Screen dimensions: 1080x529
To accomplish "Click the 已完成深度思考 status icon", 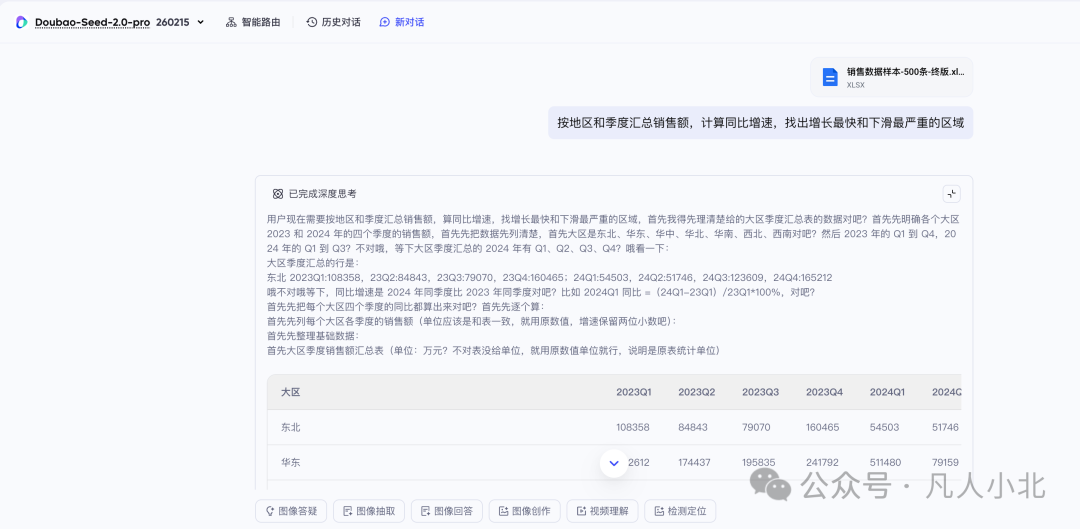I will (x=278, y=194).
